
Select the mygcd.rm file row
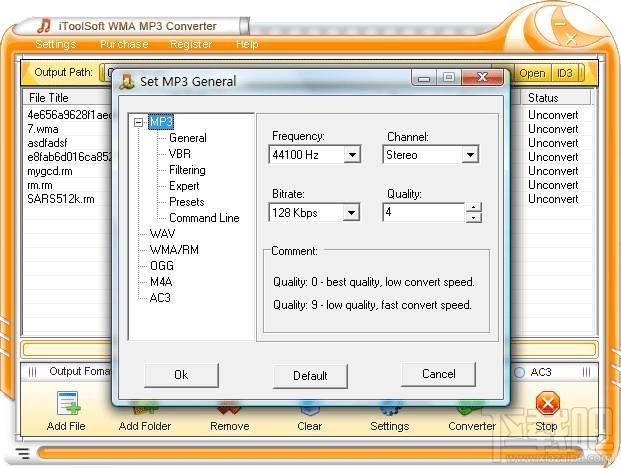[x=50, y=171]
